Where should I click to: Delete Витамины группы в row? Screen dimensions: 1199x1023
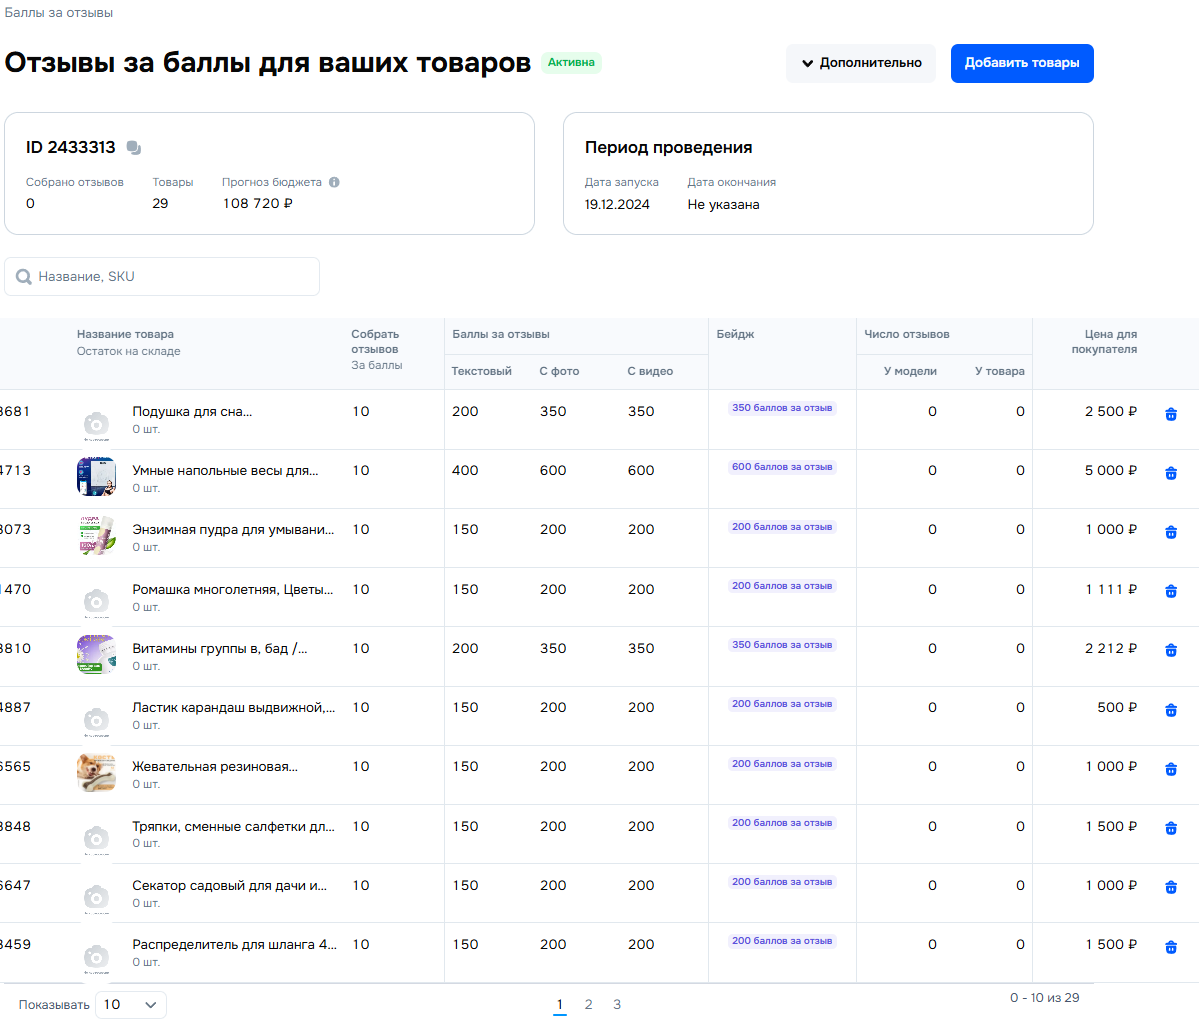1171,650
